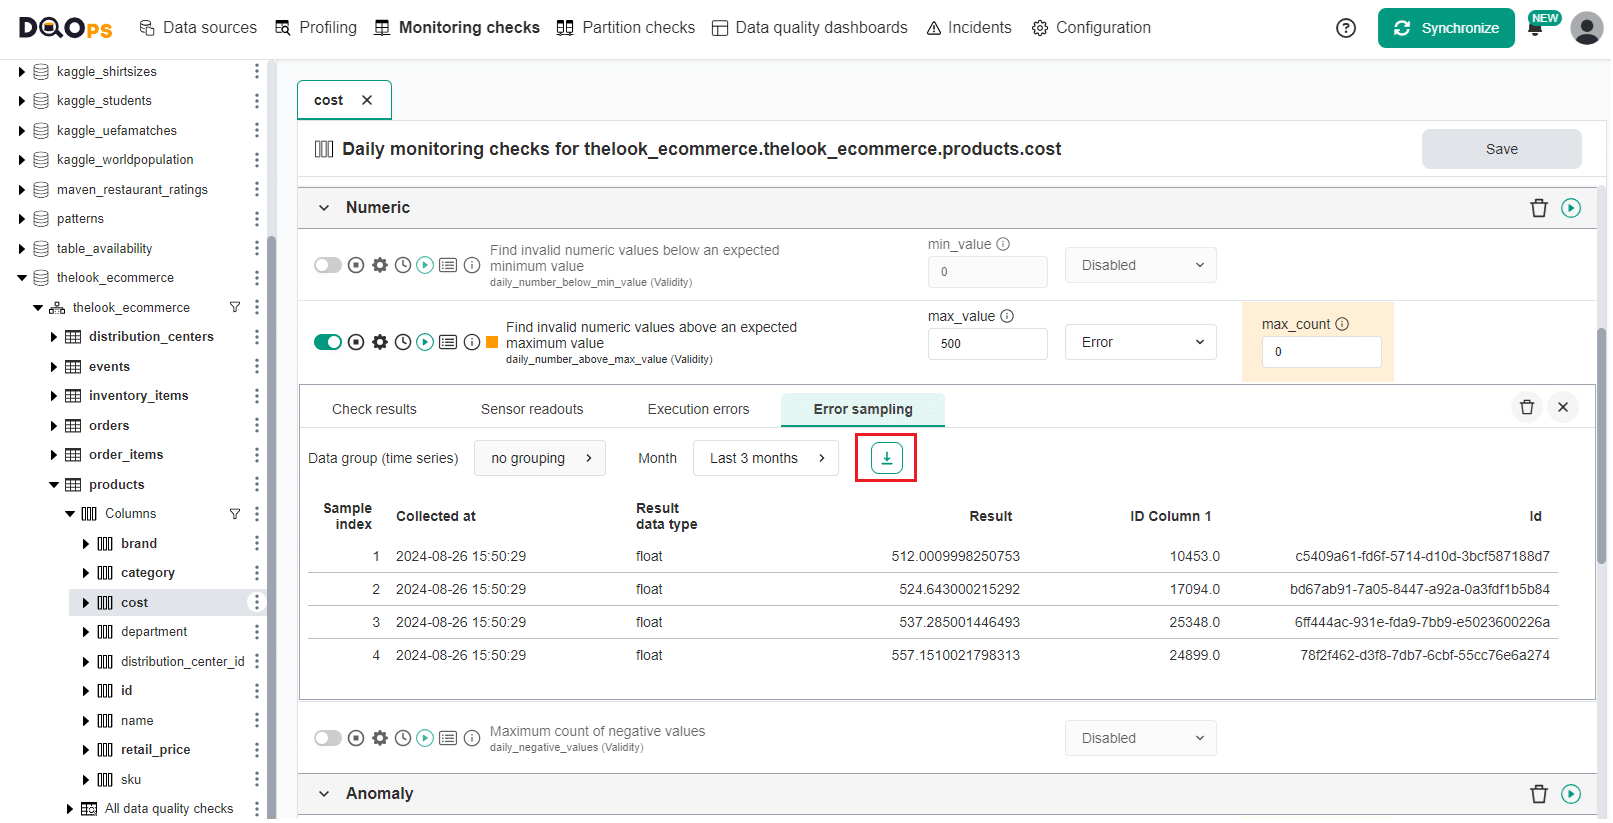This screenshot has height=823, width=1613.
Task: Open settings gear for below-min-value check
Action: (380, 265)
